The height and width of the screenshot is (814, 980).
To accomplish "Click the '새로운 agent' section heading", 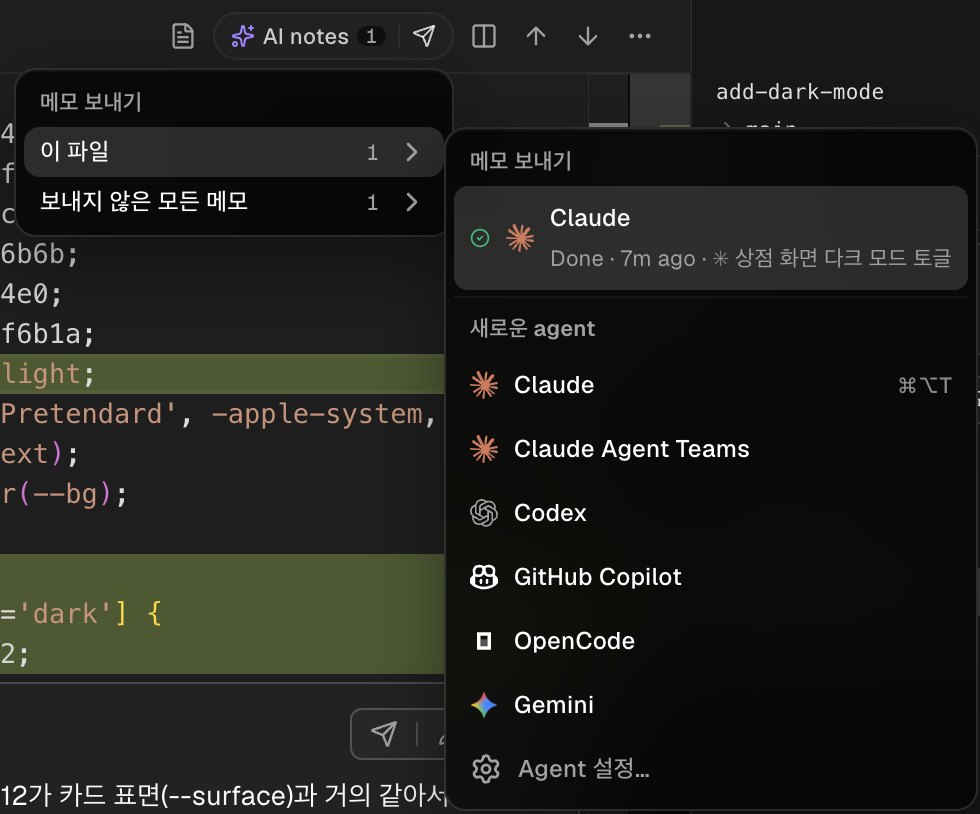I will tap(532, 328).
